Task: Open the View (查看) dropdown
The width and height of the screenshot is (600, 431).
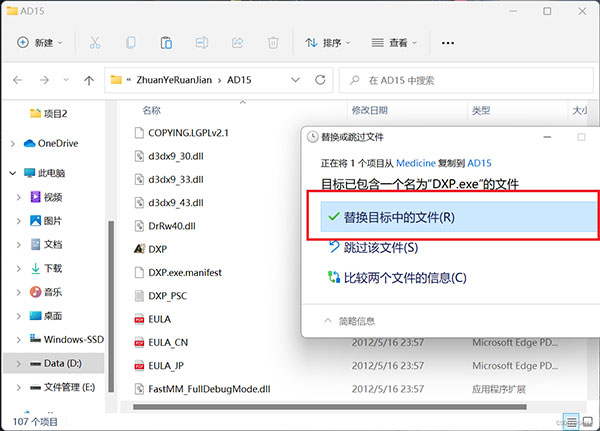Action: [x=394, y=42]
